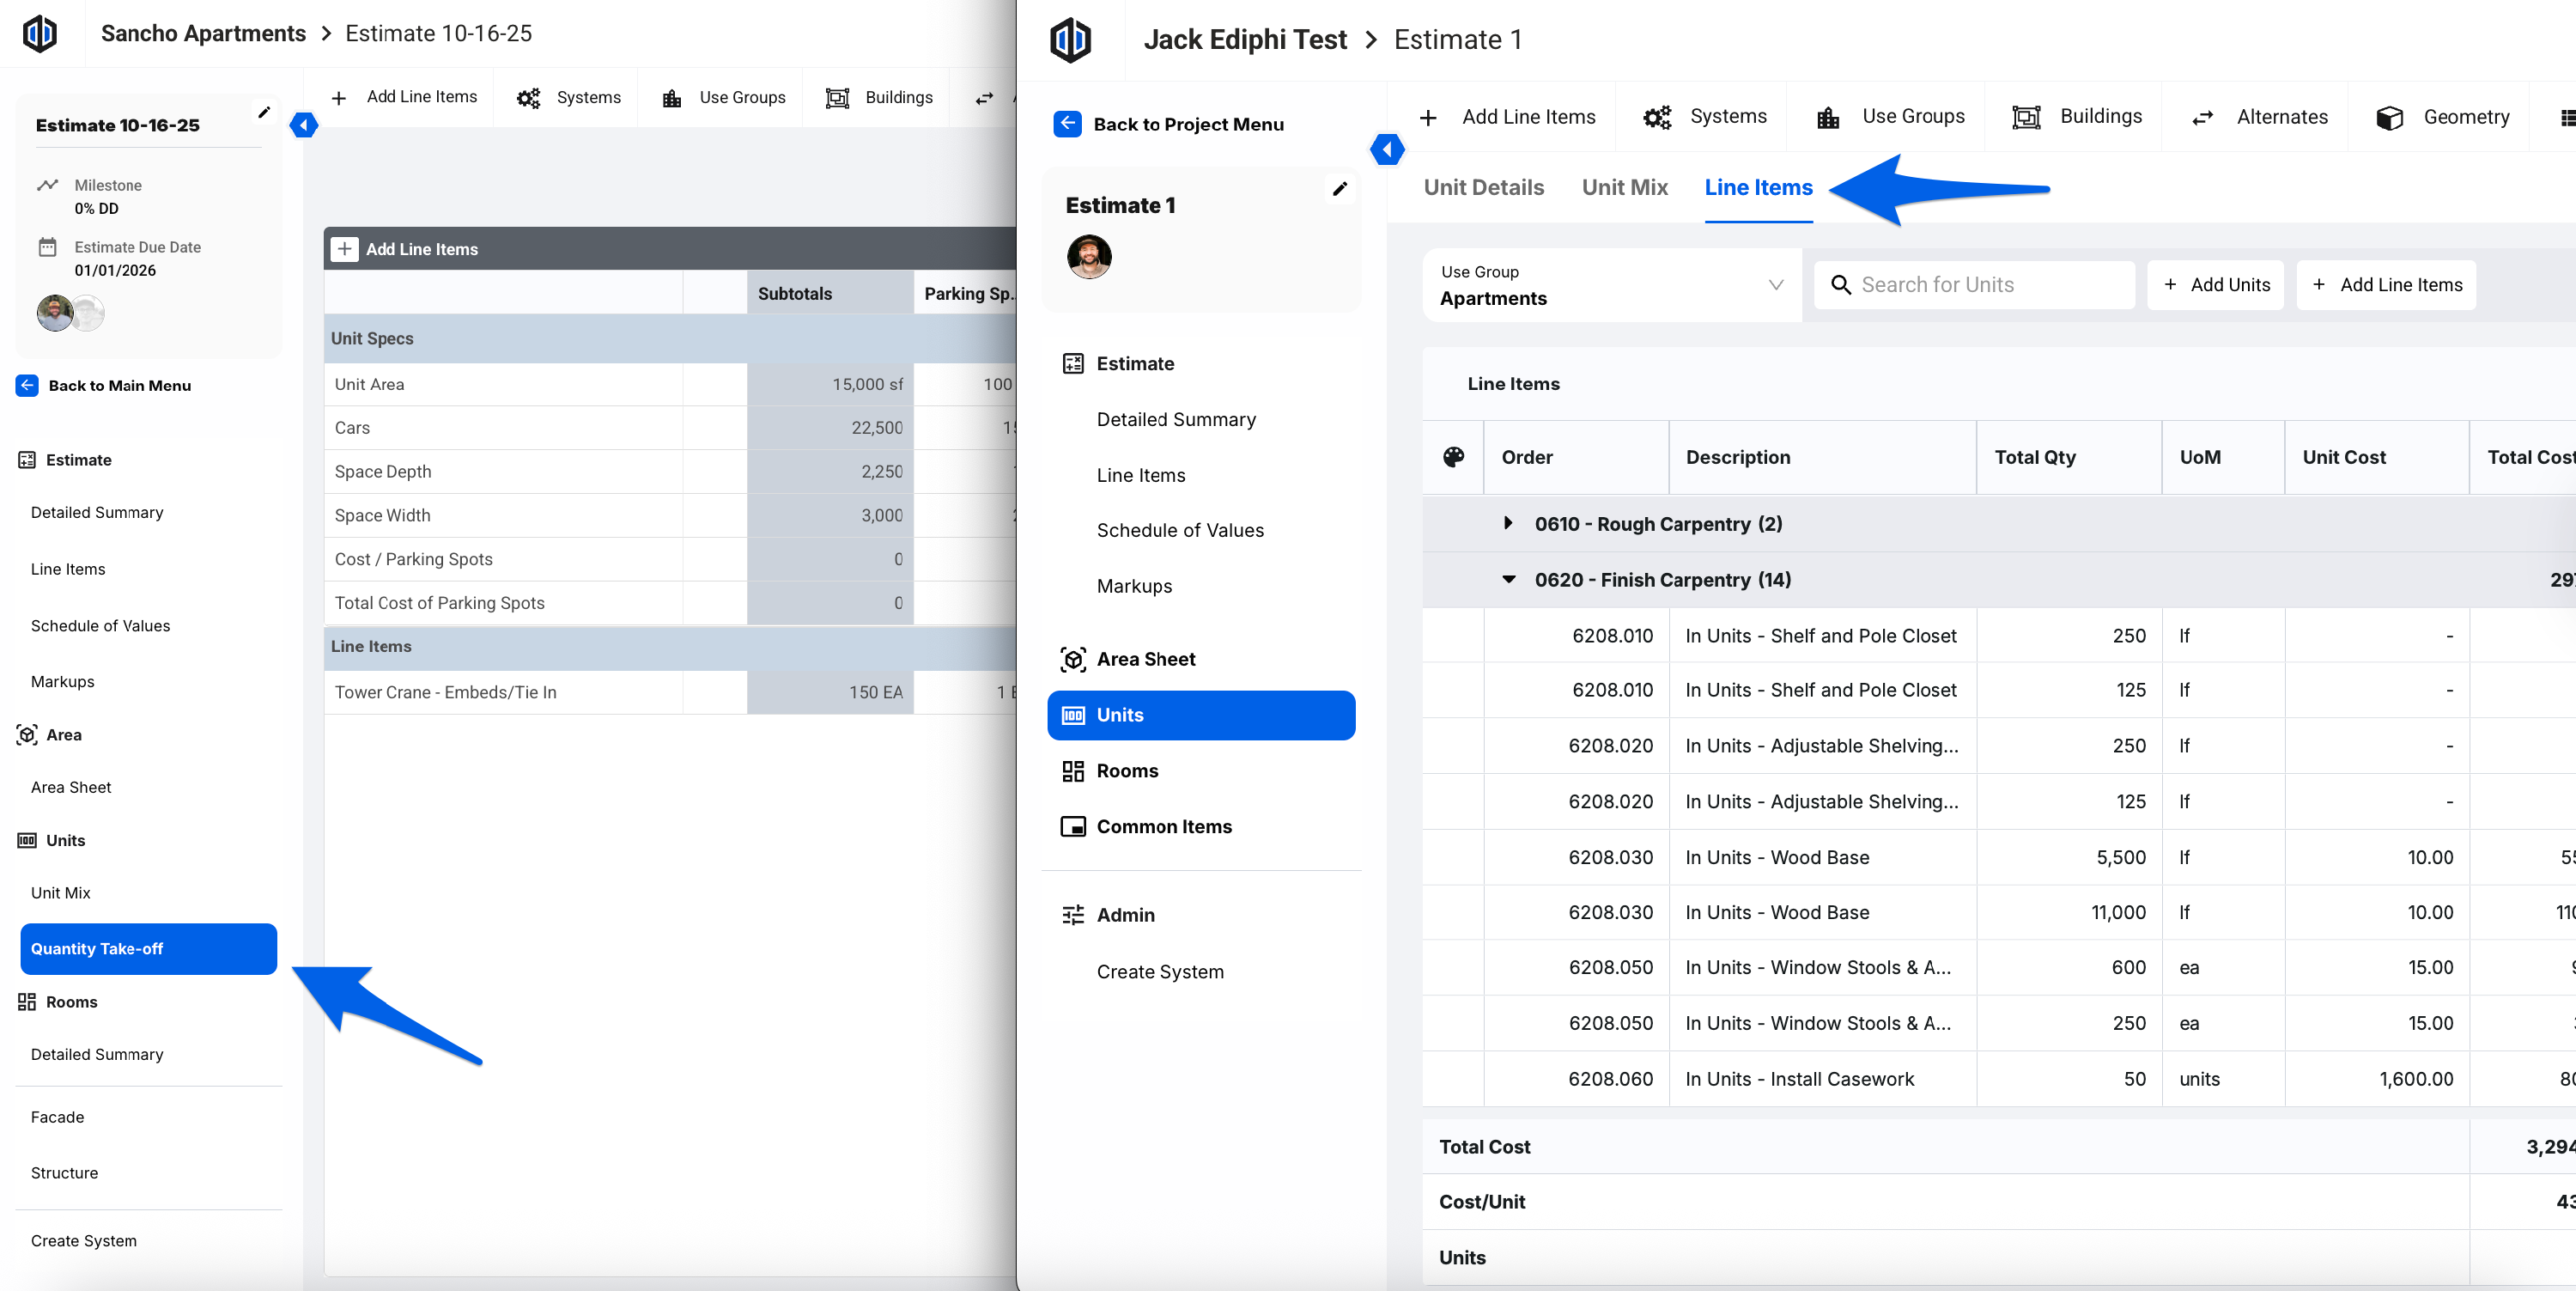Click the Buildings icon in left toolbar
The image size is (2576, 1291).
click(837, 98)
